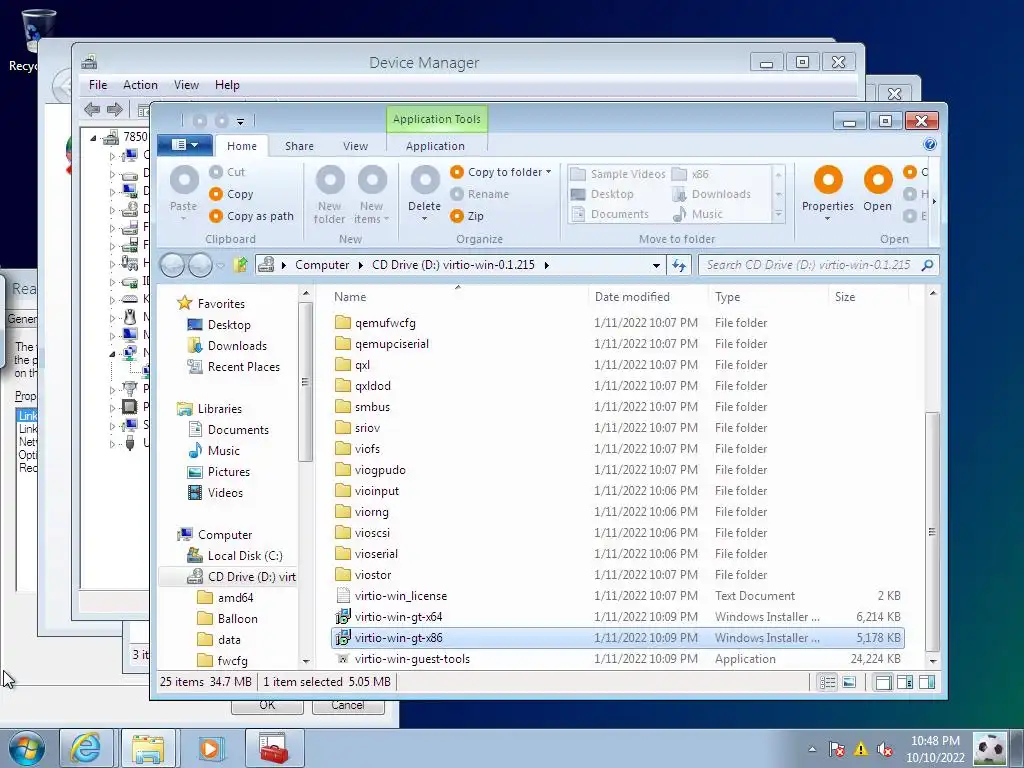1024x768 pixels.
Task: Show hidden tray icons arrow
Action: (812, 749)
